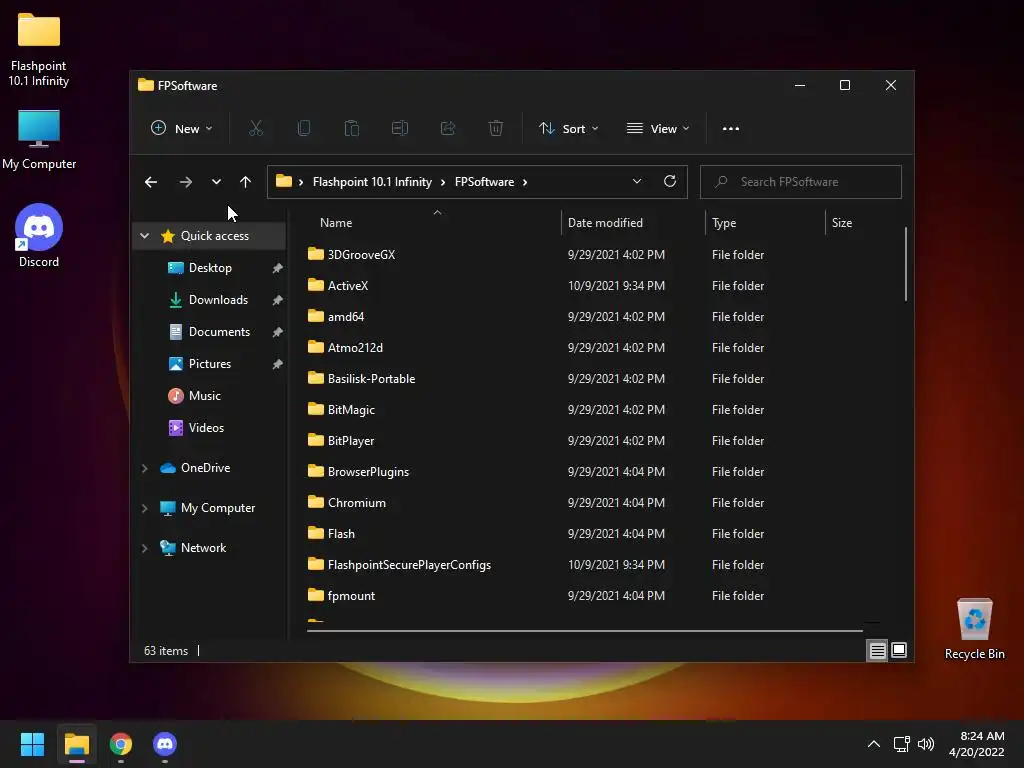The image size is (1024, 768).
Task: Open the New item dropdown
Action: pos(182,129)
